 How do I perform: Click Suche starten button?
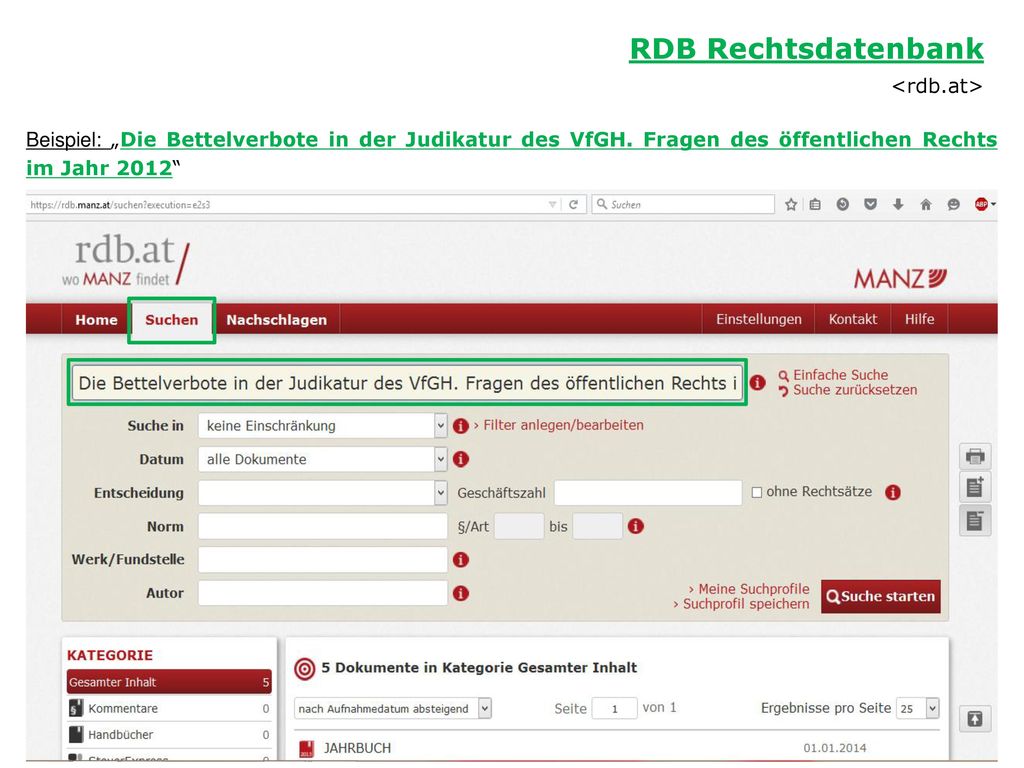880,596
